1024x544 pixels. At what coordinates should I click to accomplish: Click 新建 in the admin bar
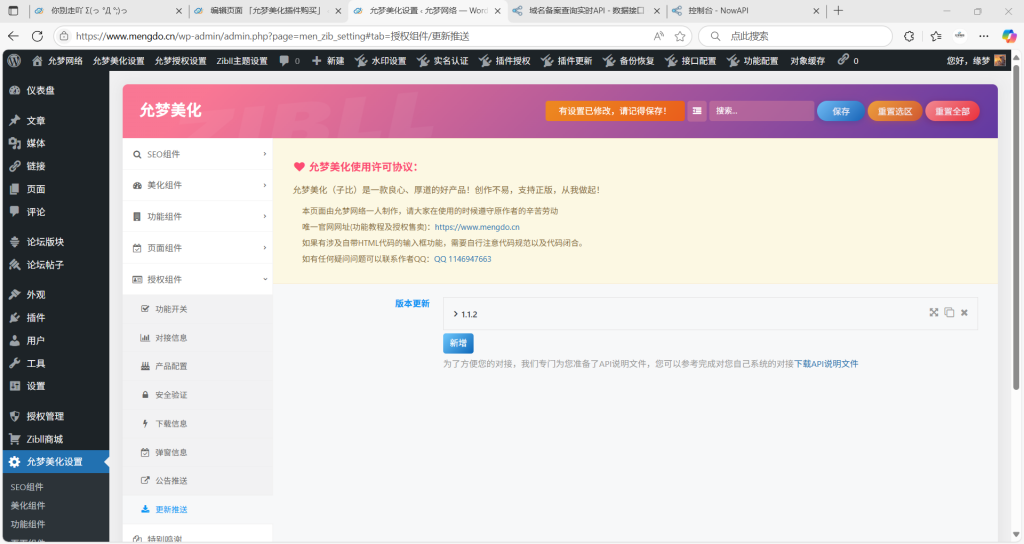click(x=328, y=61)
